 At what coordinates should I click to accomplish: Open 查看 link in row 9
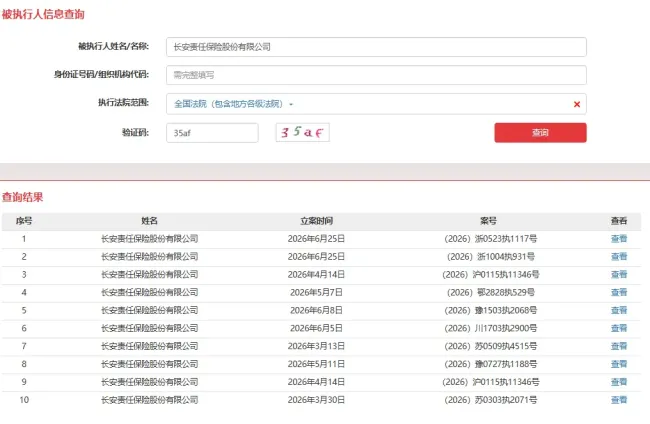(619, 382)
